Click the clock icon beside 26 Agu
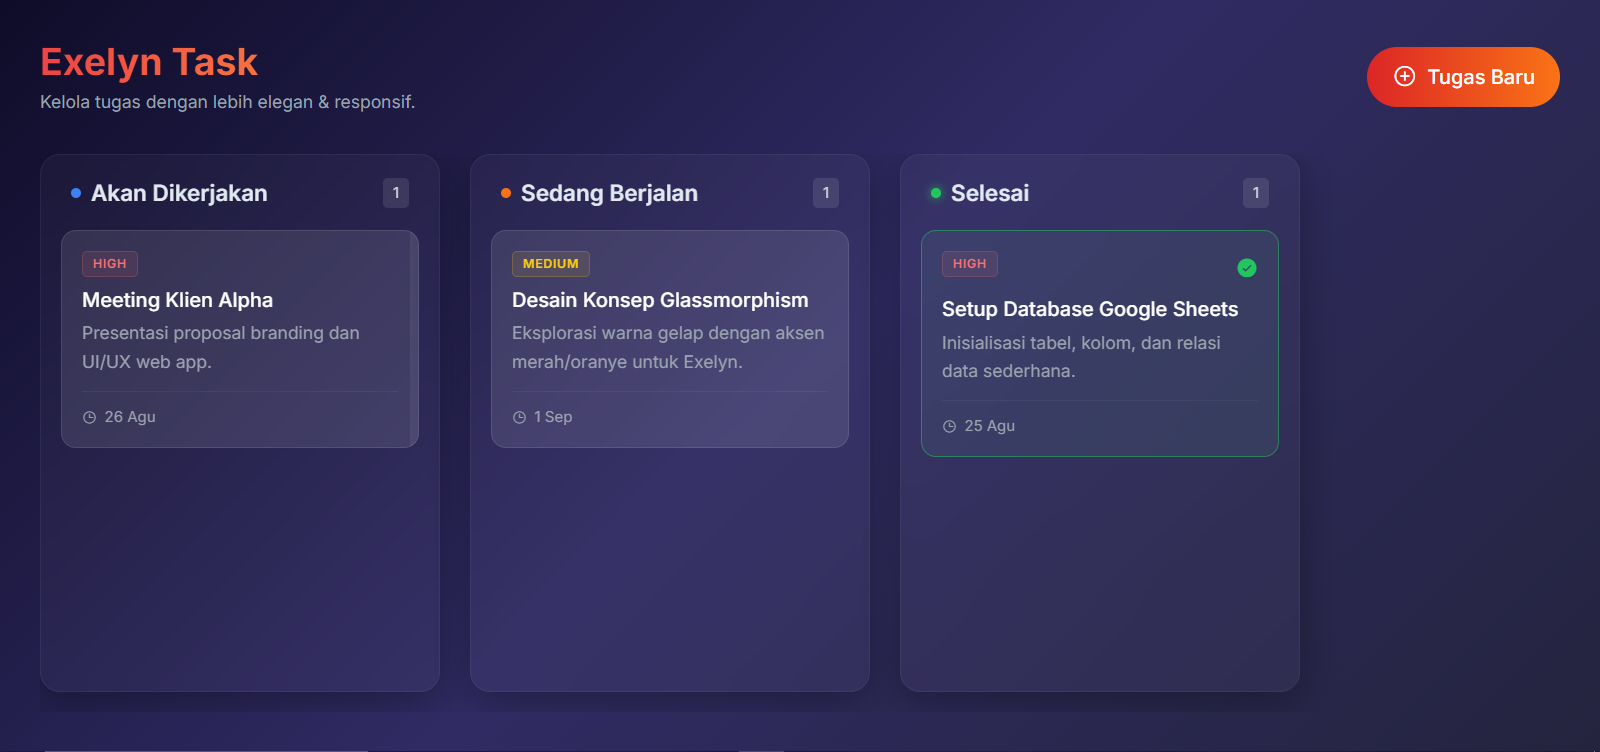 [x=89, y=417]
